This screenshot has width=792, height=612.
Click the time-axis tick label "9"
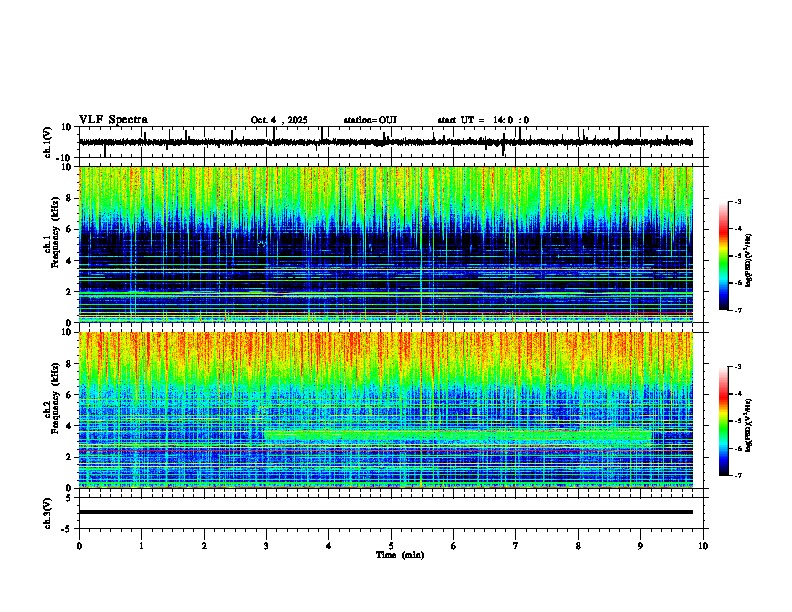tap(640, 546)
